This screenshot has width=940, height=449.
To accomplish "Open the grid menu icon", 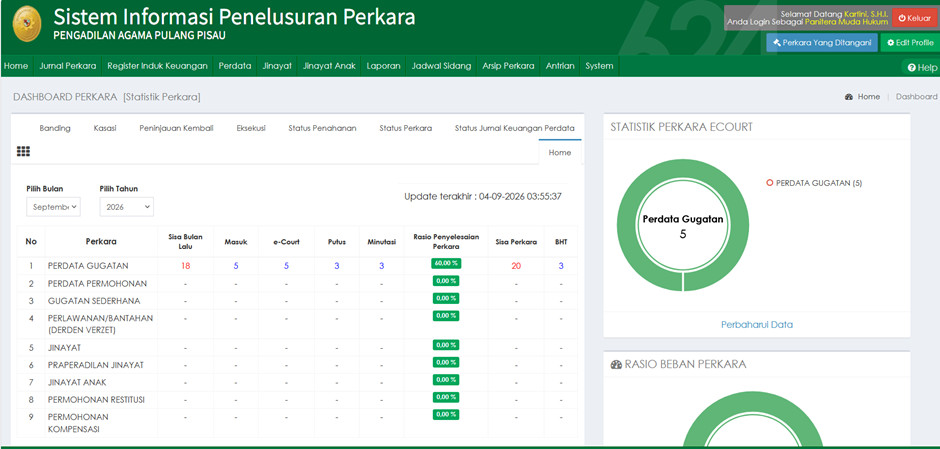I will pos(23,152).
